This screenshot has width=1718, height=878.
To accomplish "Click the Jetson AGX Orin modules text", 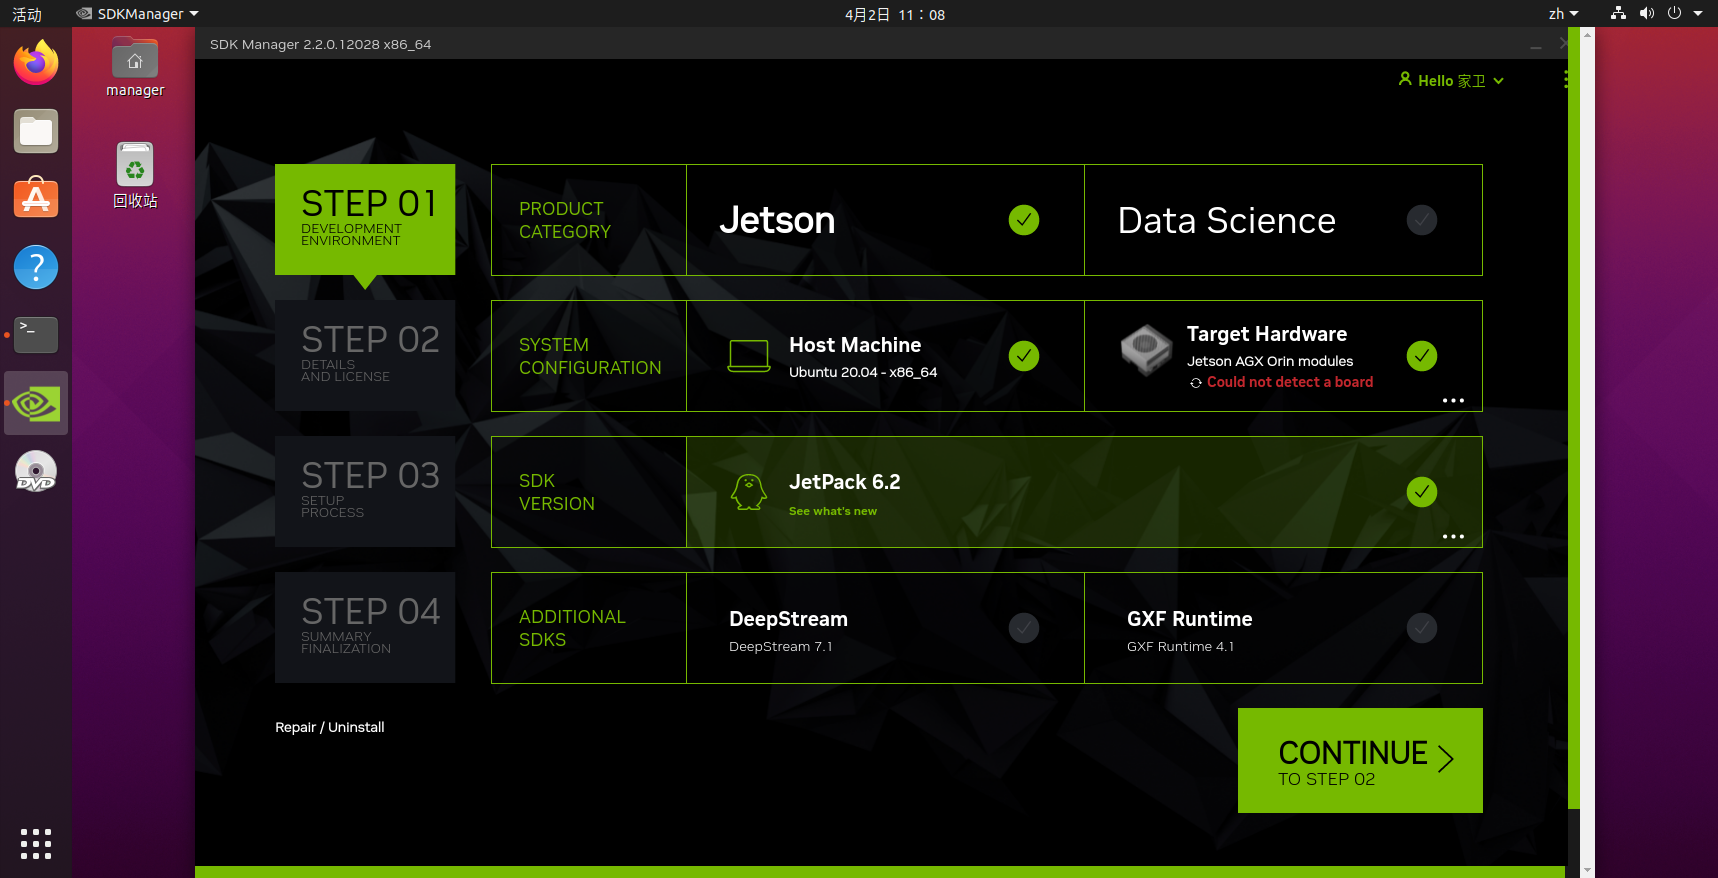I will (1270, 361).
